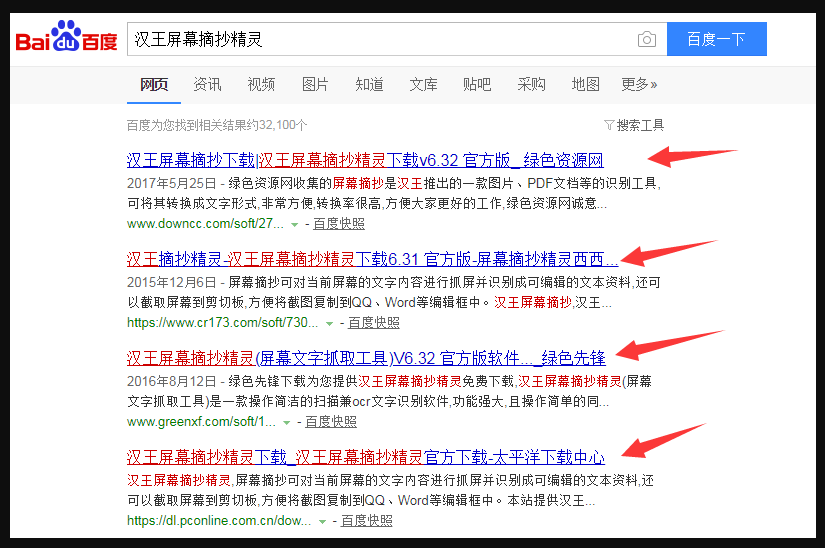Image resolution: width=825 pixels, height=548 pixels.
Task: Click the www.greenxf.com URL
Action: [201, 422]
